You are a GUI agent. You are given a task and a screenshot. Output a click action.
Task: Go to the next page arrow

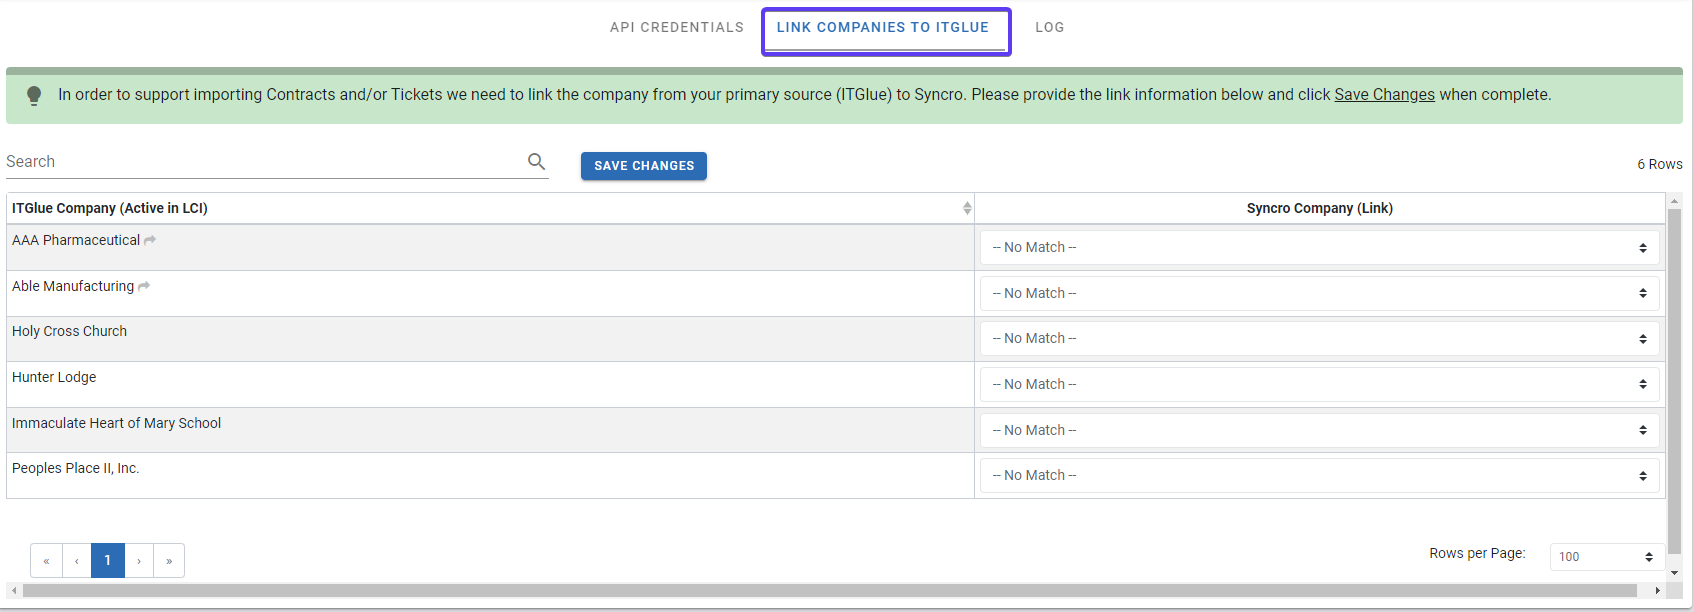pyautogui.click(x=139, y=561)
